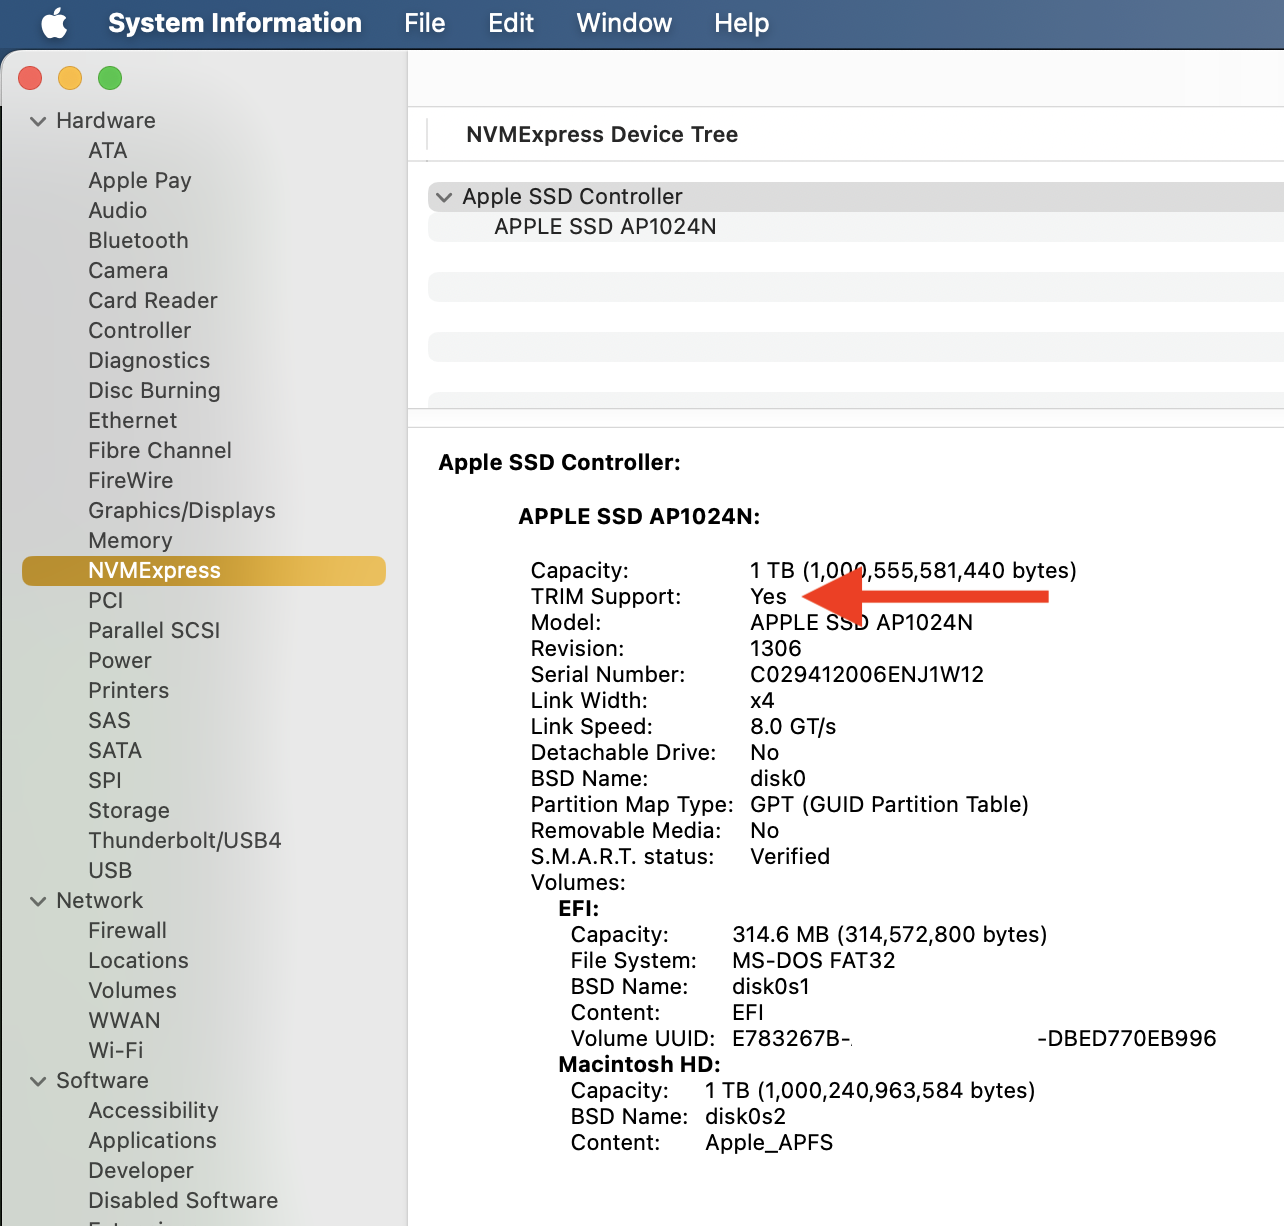This screenshot has width=1284, height=1226.
Task: Click the TRIM Support value Yes
Action: 768,597
